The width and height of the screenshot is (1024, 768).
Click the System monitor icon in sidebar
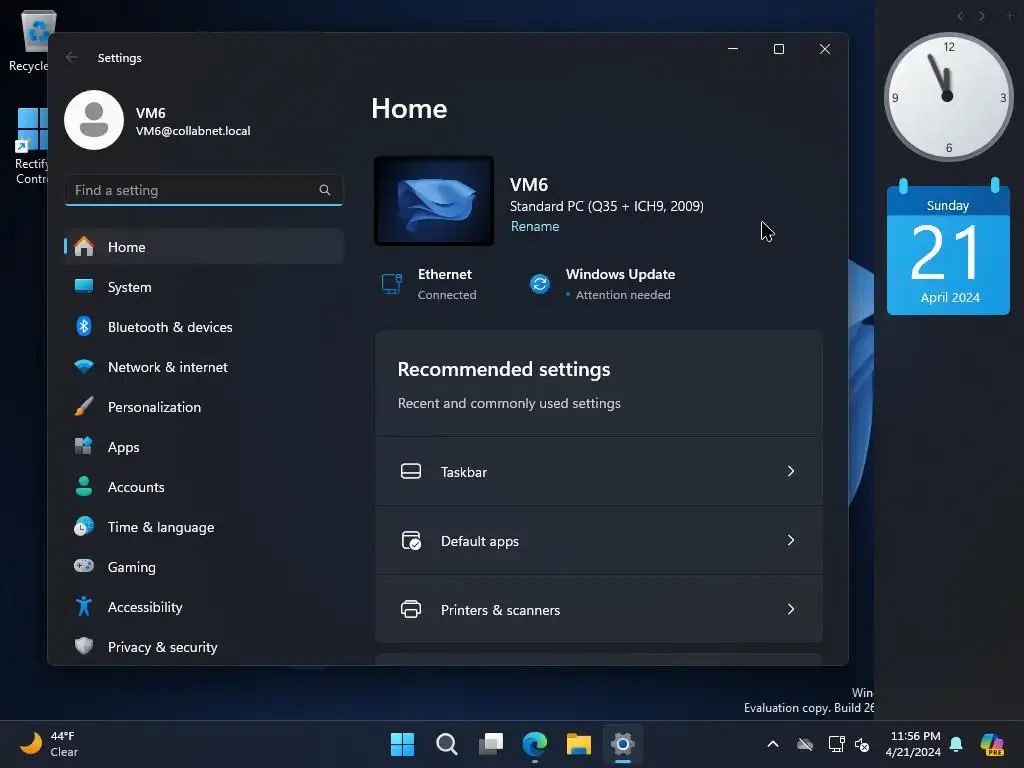[x=84, y=286]
